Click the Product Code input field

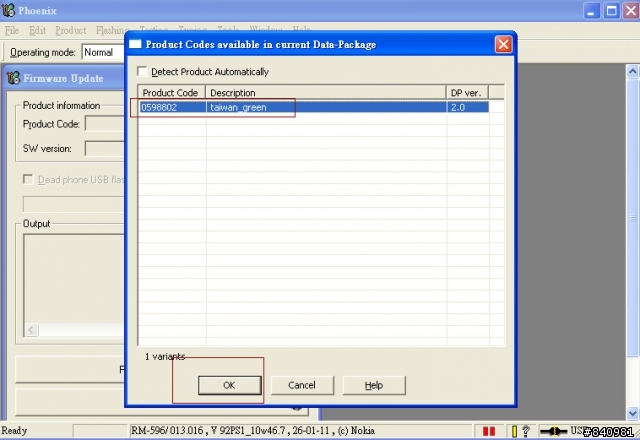click(x=104, y=124)
